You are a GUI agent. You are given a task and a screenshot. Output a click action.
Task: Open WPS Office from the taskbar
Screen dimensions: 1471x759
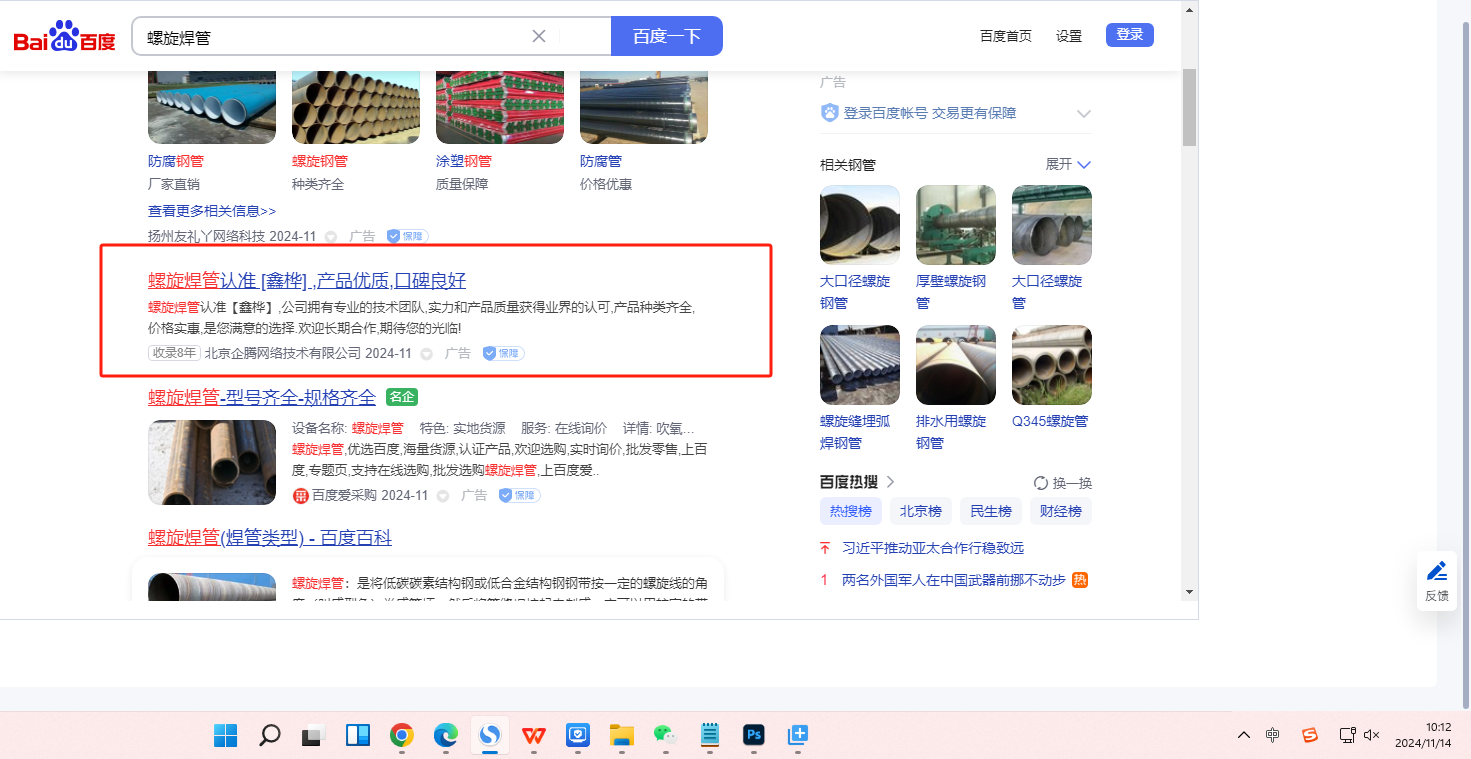pos(534,736)
